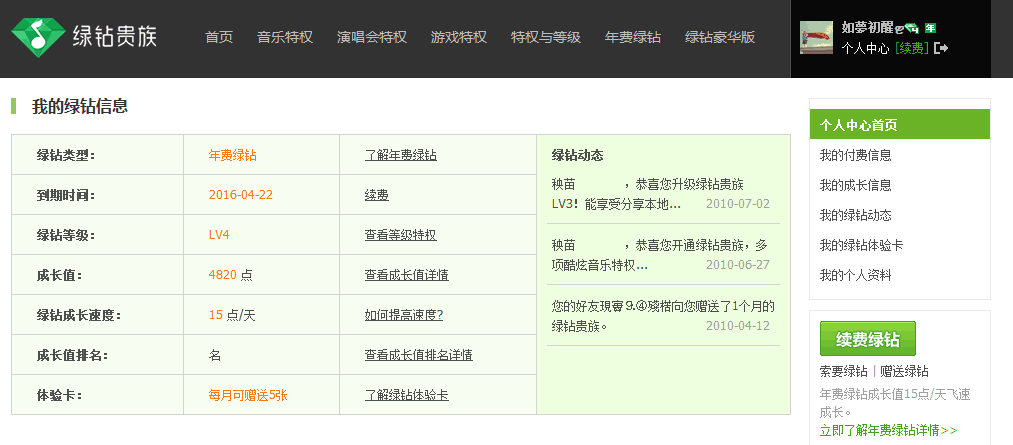Viewport: 1013px width, 445px height.
Task: Click 绿钻动态 panel heading
Action: pos(578,155)
